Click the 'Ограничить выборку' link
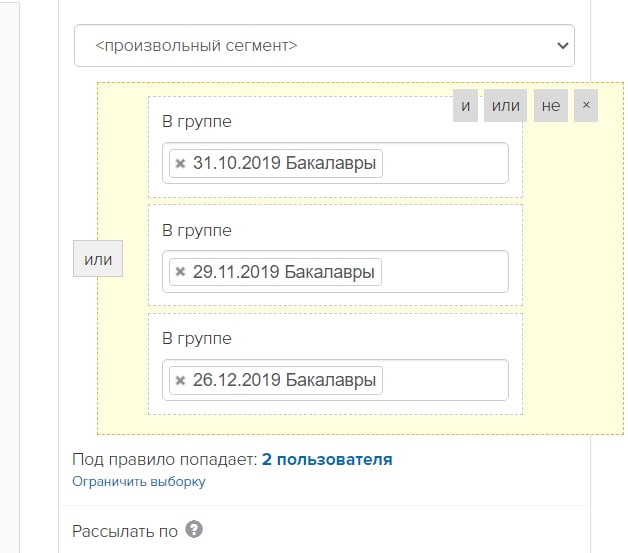 point(139,481)
